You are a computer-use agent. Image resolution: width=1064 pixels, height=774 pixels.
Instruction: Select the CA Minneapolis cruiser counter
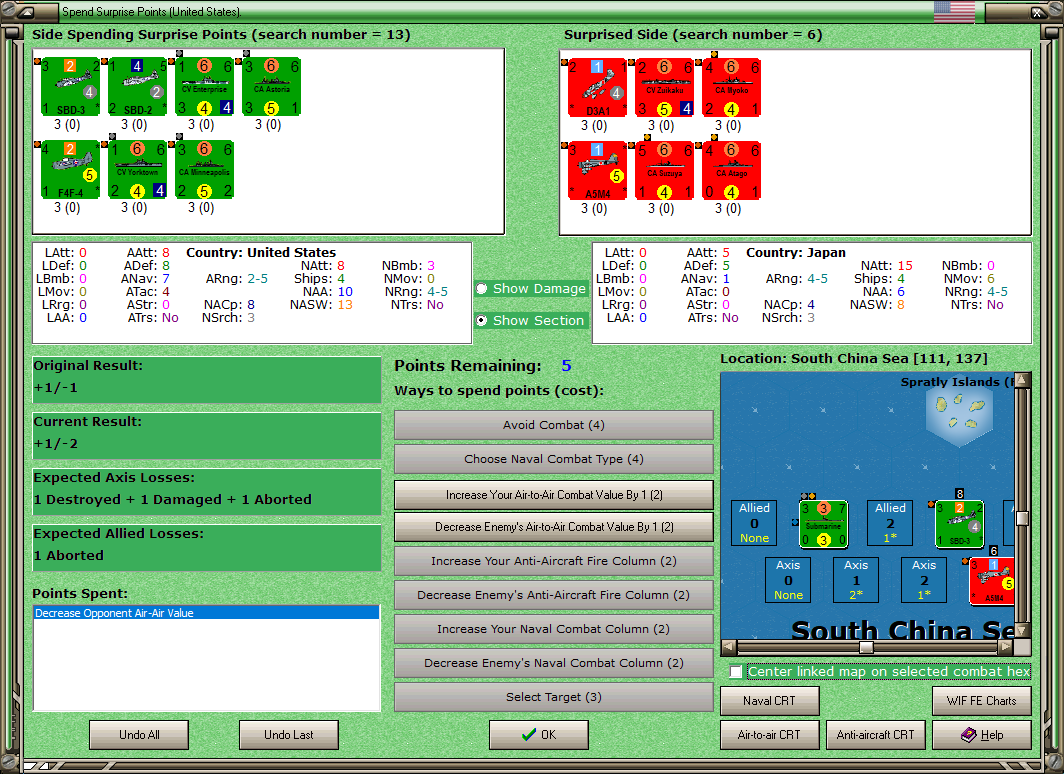(x=204, y=170)
